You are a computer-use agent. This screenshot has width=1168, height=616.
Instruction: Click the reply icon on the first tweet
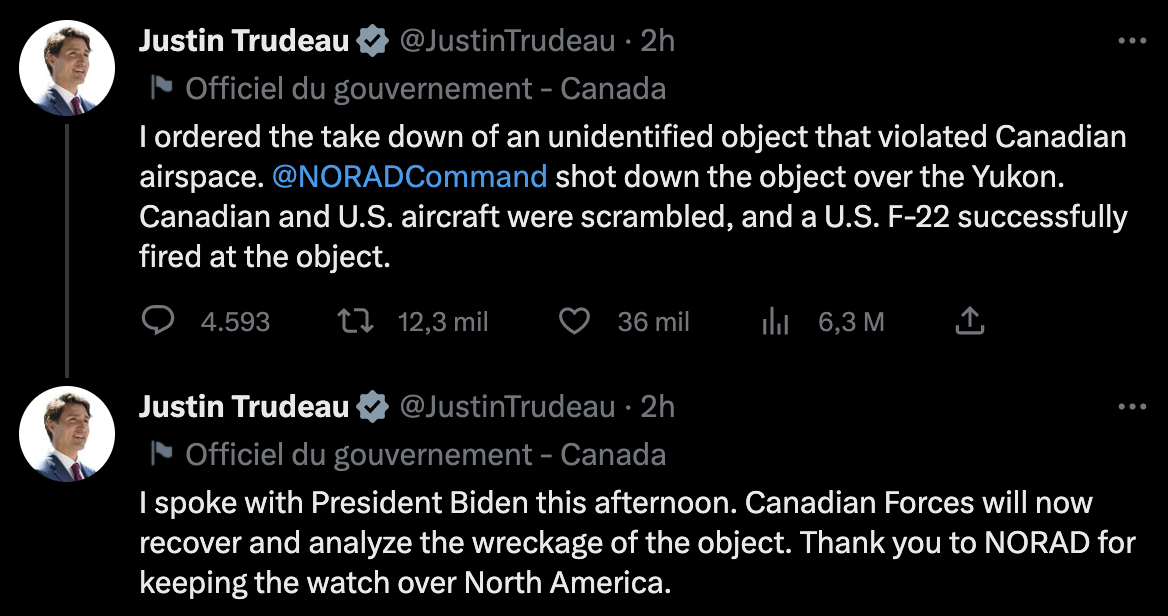click(158, 321)
